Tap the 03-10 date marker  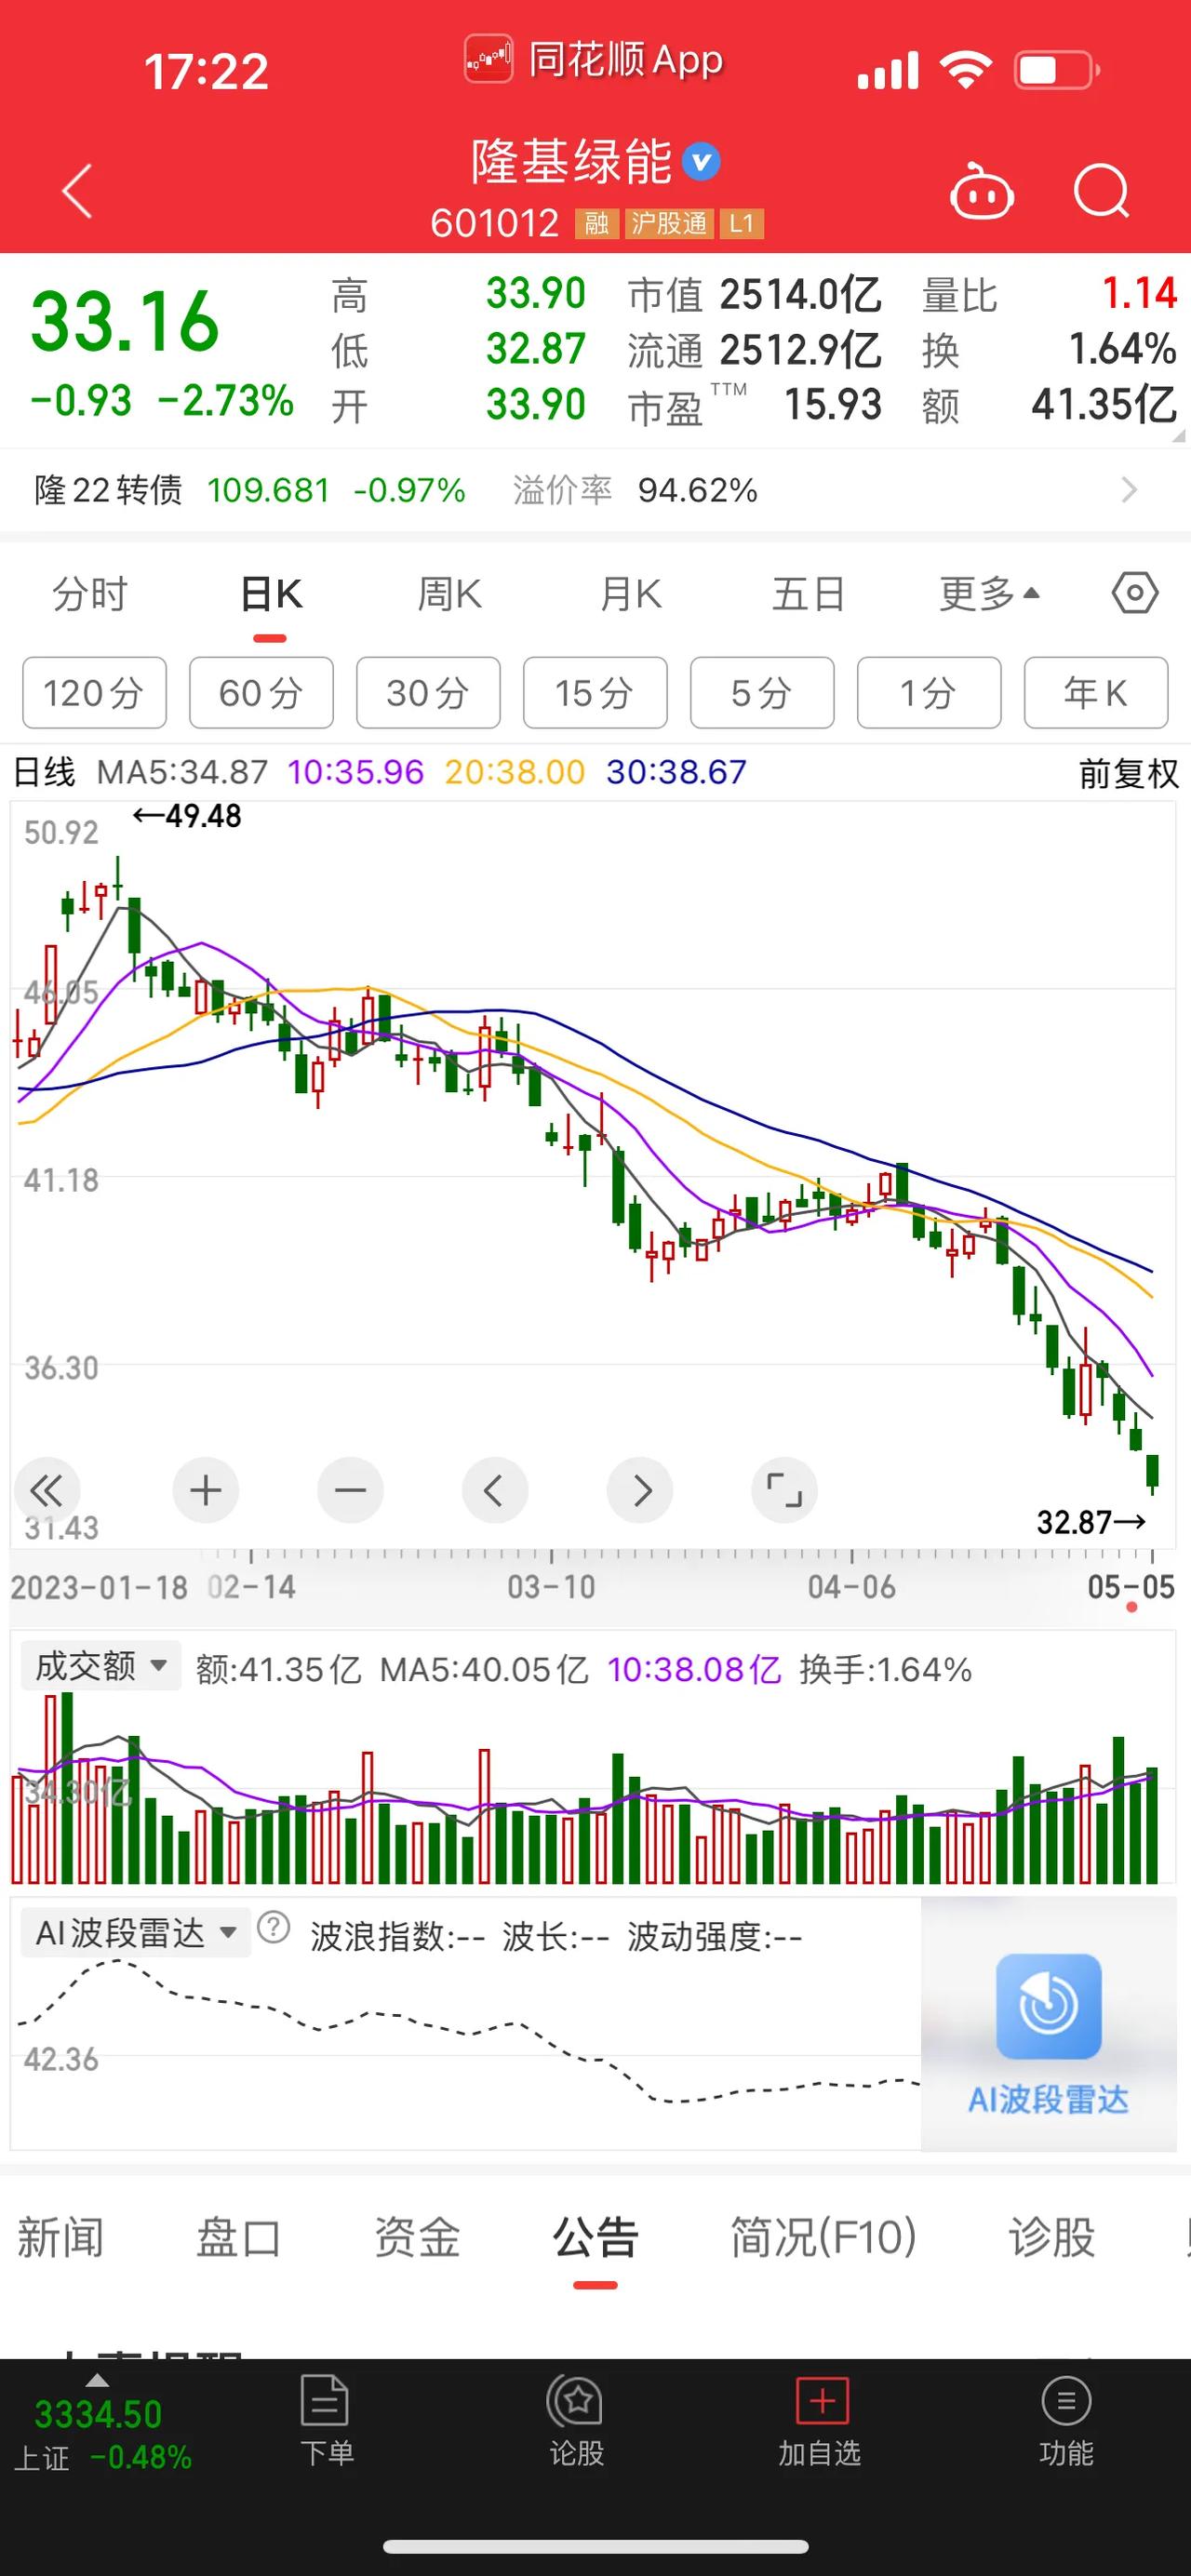click(x=551, y=1586)
